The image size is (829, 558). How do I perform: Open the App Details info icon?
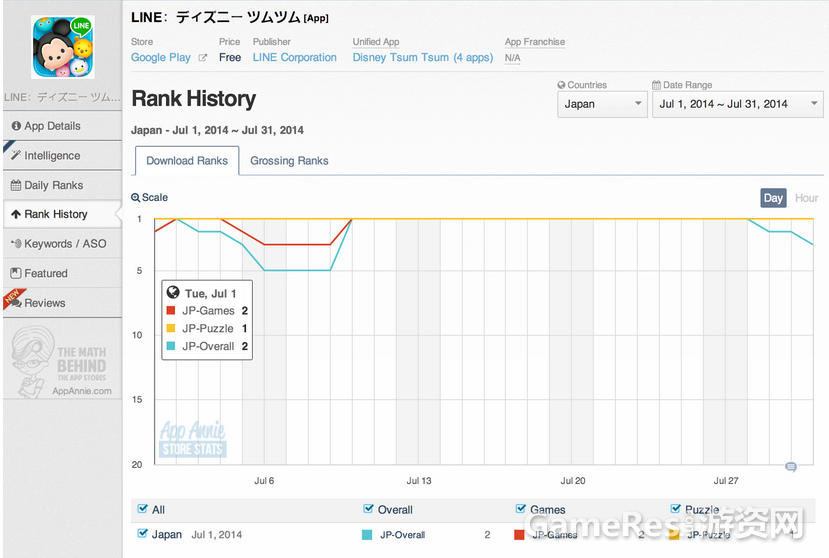tap(16, 126)
